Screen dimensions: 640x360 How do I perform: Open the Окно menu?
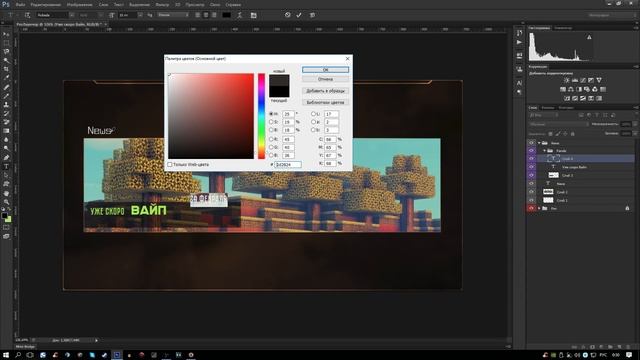[215, 4]
